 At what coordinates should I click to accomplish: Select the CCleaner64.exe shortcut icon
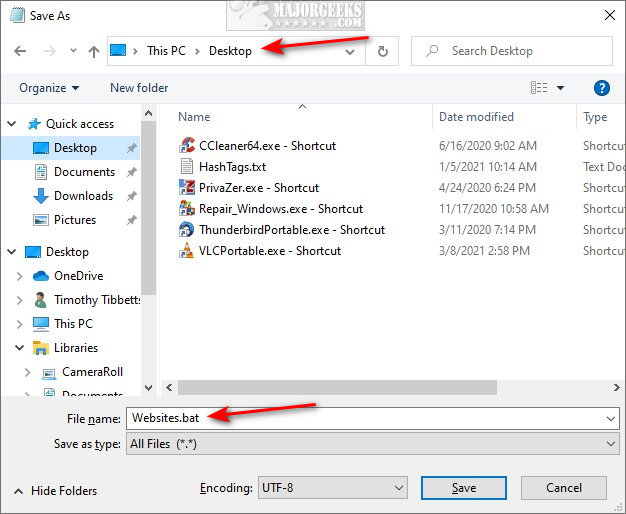pyautogui.click(x=186, y=146)
